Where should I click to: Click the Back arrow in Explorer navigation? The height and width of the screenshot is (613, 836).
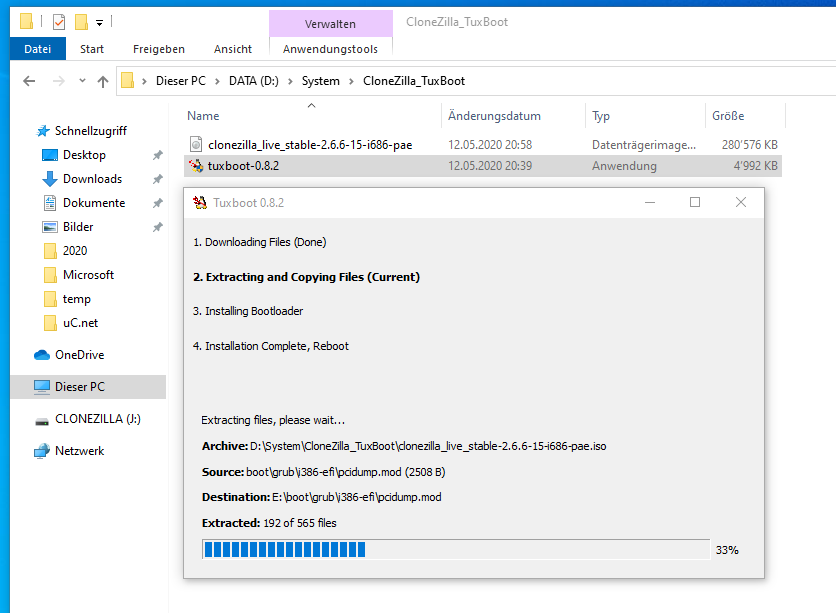tap(29, 81)
